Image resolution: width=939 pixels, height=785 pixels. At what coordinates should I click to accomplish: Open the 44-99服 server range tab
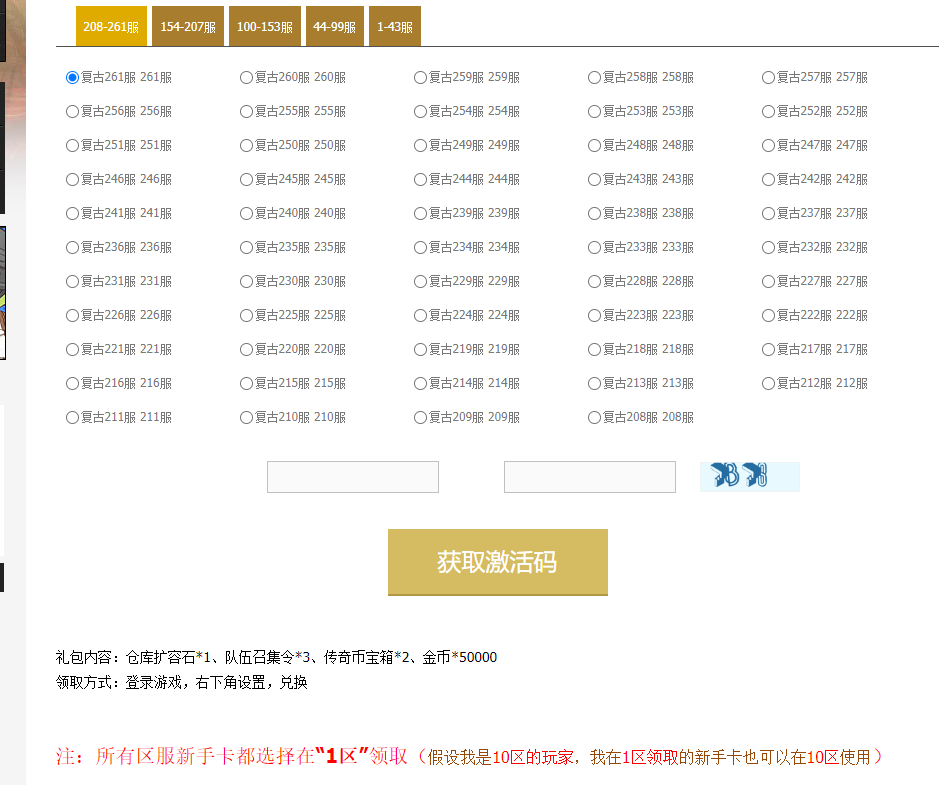pyautogui.click(x=334, y=27)
